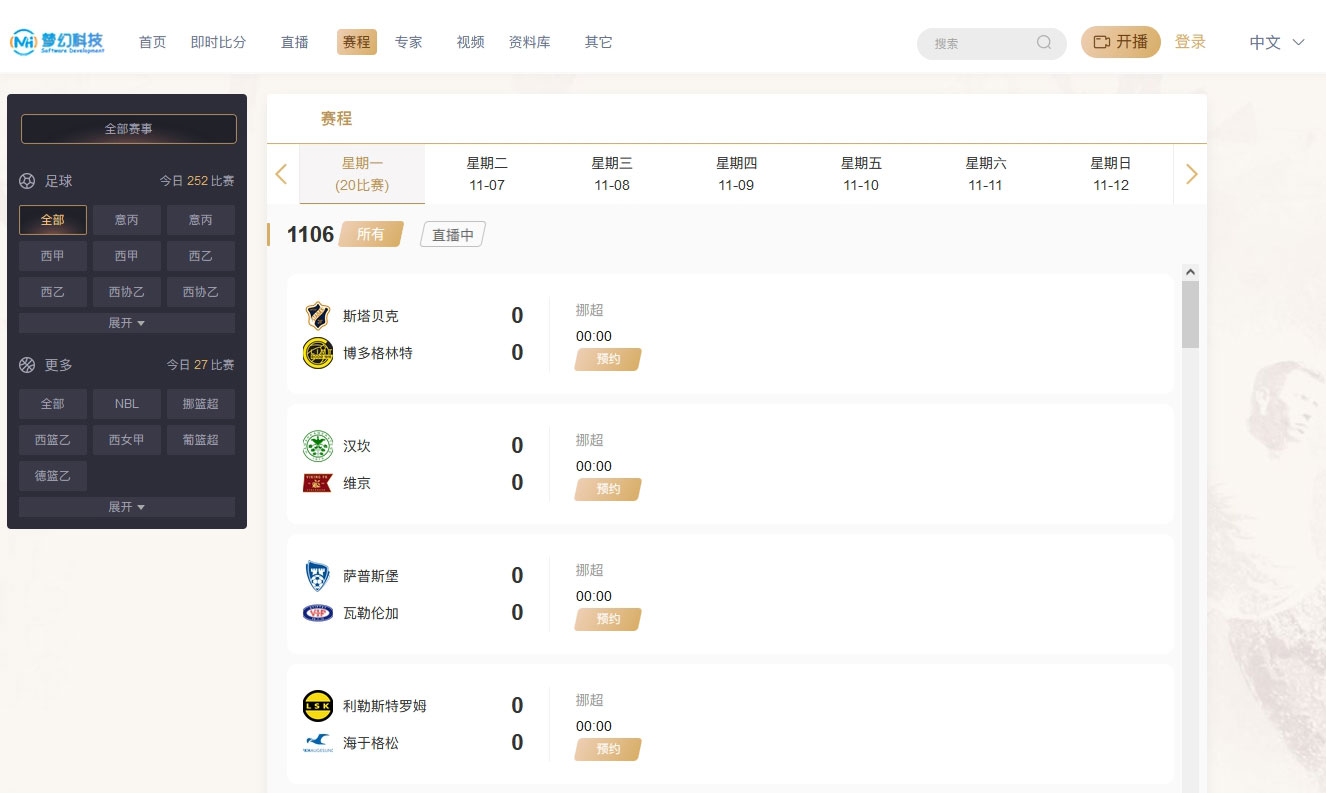Image resolution: width=1326 pixels, height=793 pixels.
Task: Toggle the 直播中 filter
Action: (453, 235)
